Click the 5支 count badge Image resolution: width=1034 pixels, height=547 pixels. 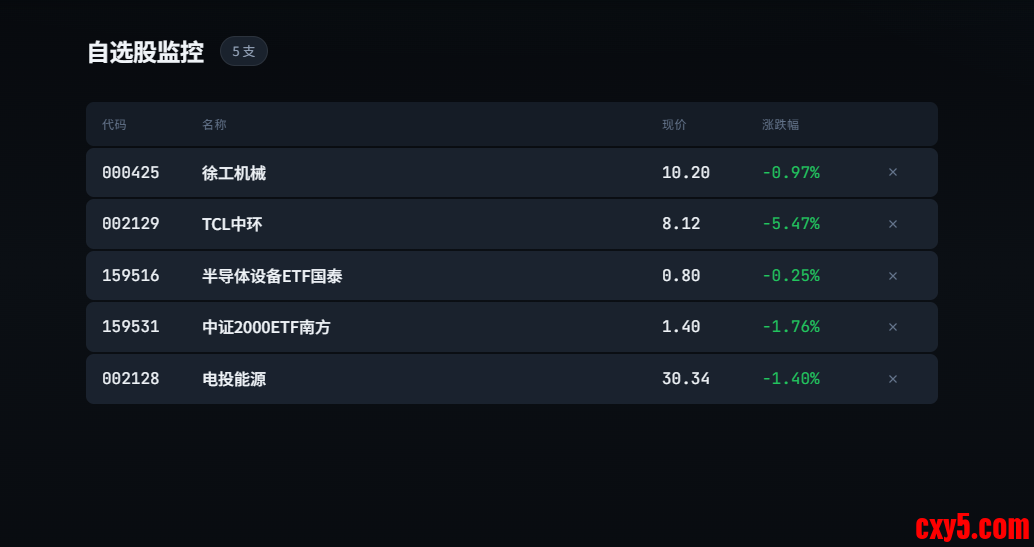(x=244, y=51)
